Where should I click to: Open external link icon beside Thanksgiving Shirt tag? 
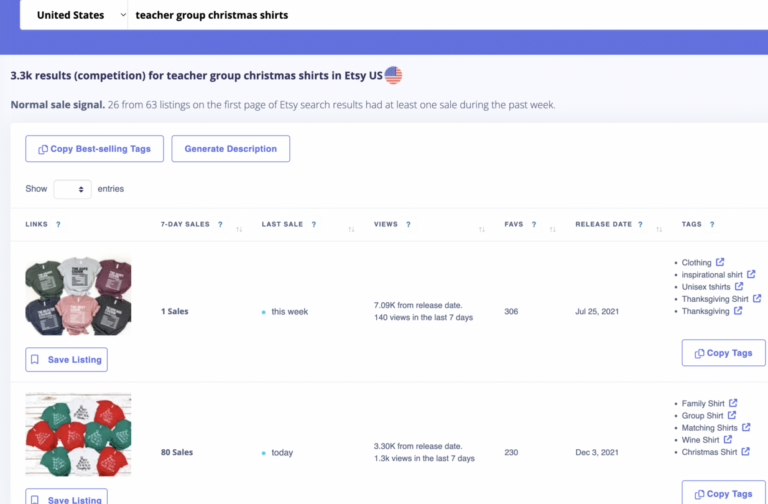pyautogui.click(x=757, y=299)
